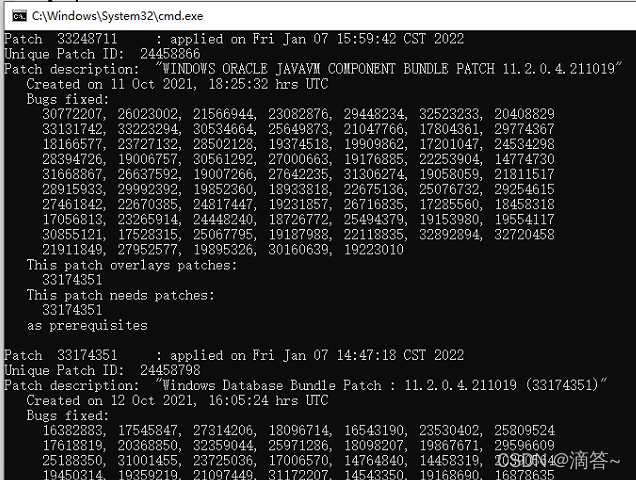
Task: Click bug number 30772207
Action: [x=73, y=114]
